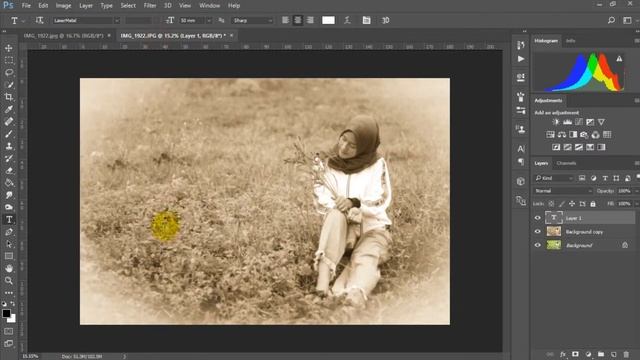Select the Hand tool
The width and height of the screenshot is (640, 360).
coord(9,269)
